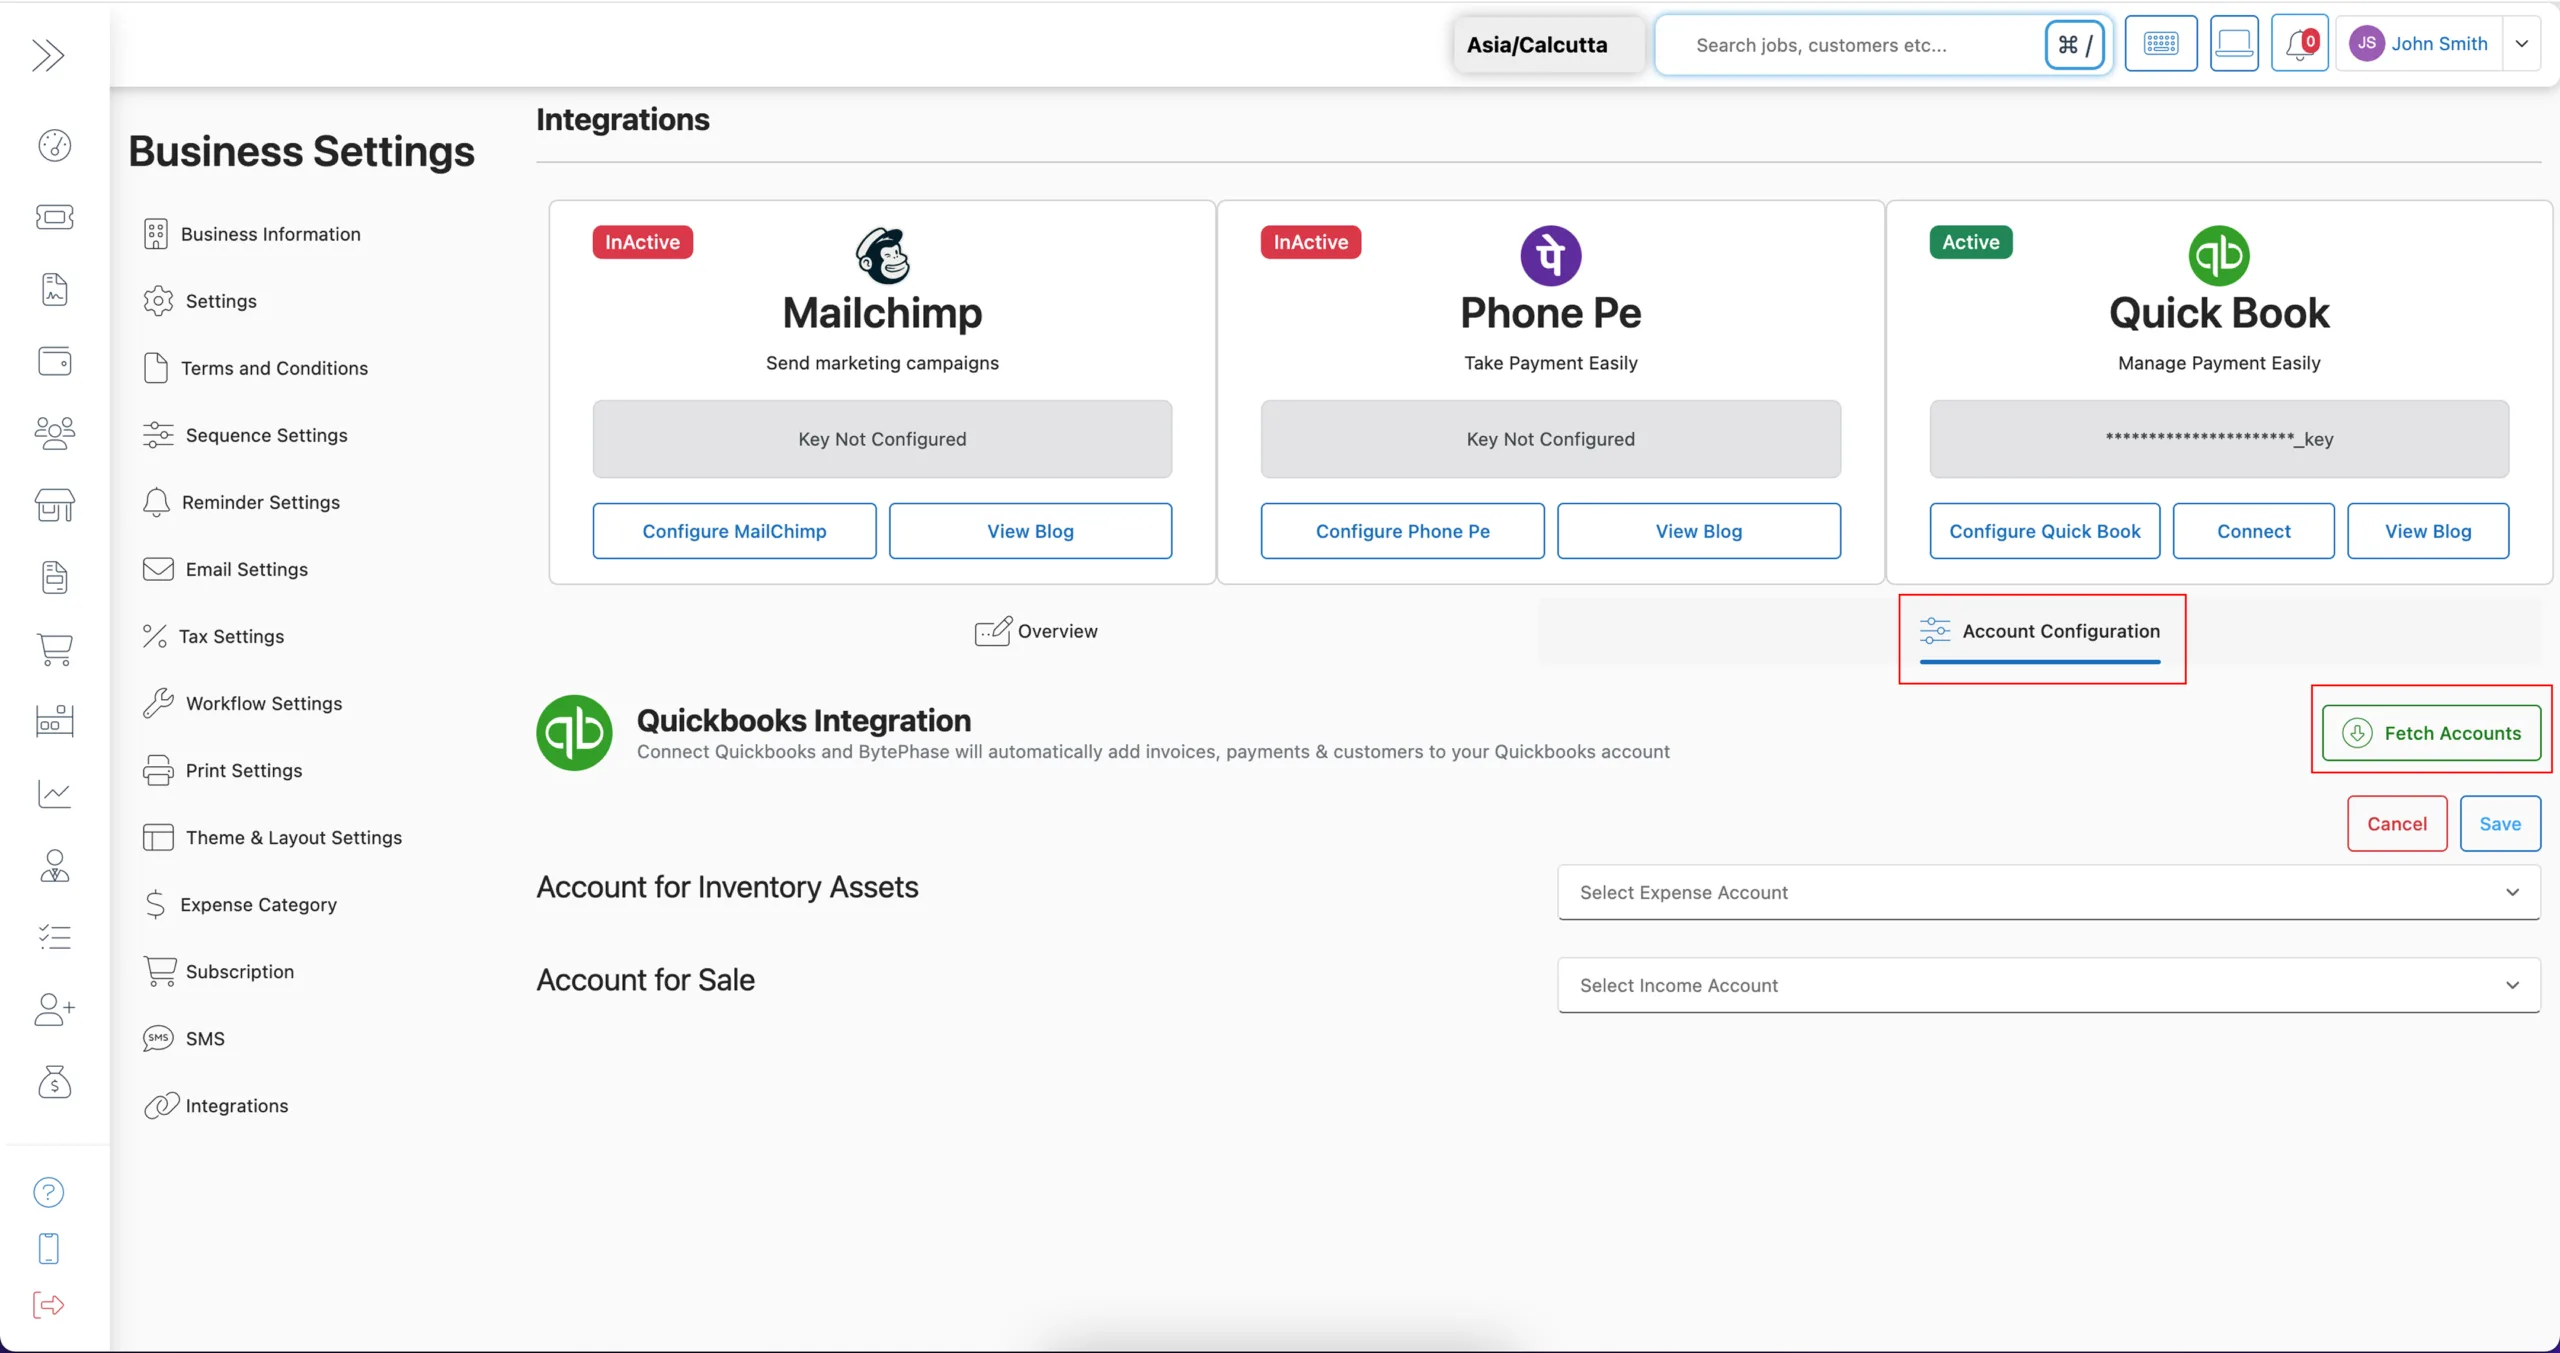Click Configure Phone Pe button
The height and width of the screenshot is (1353, 2560).
tap(1402, 531)
